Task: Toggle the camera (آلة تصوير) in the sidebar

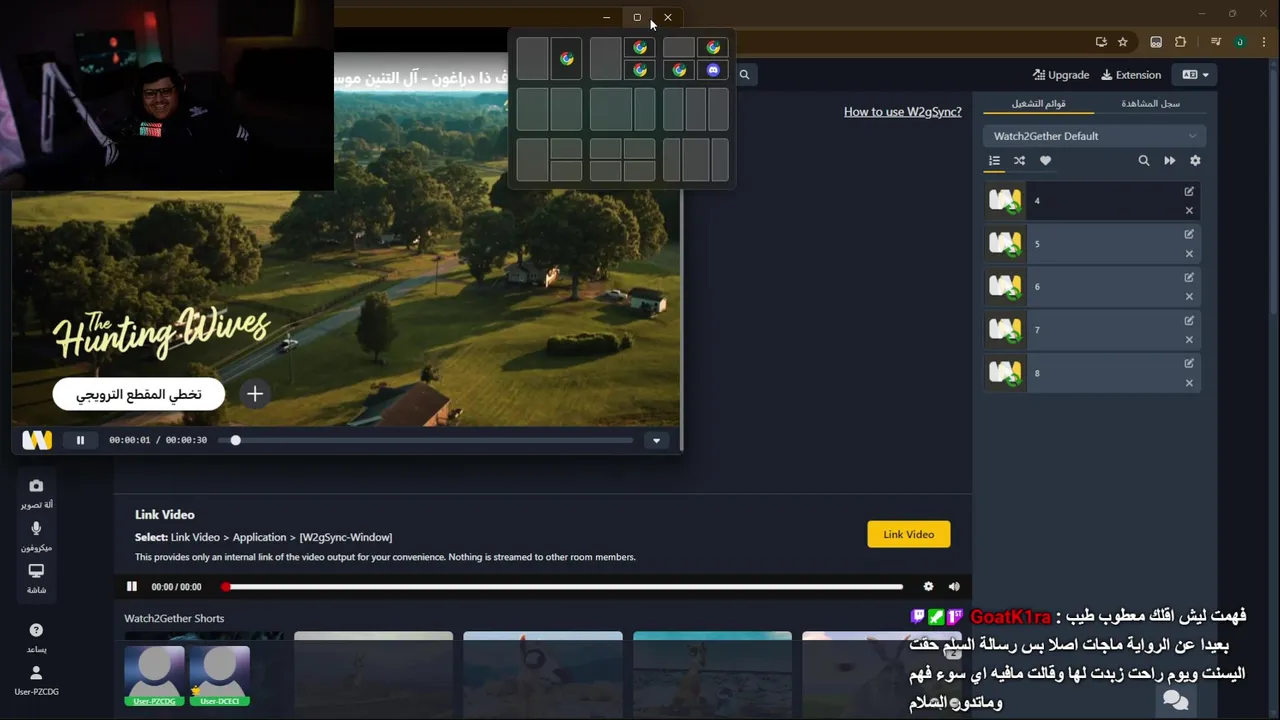Action: [36, 492]
